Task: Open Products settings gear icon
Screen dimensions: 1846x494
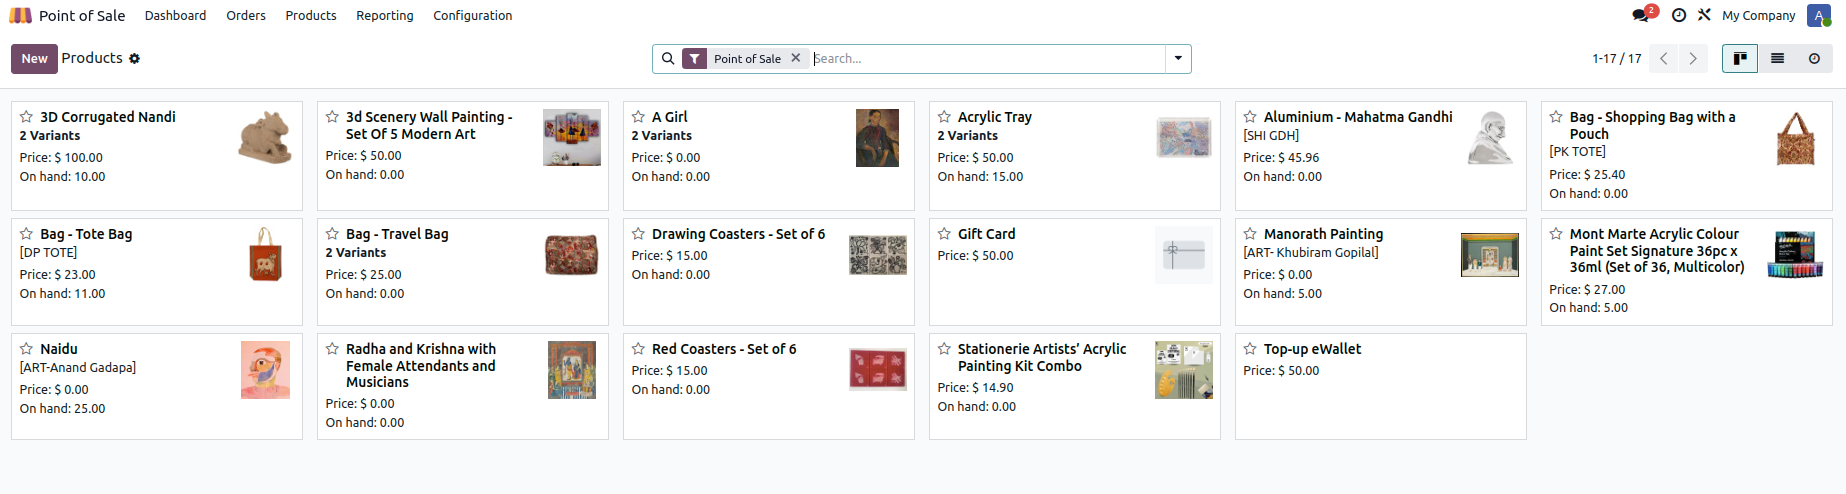Action: coord(134,59)
